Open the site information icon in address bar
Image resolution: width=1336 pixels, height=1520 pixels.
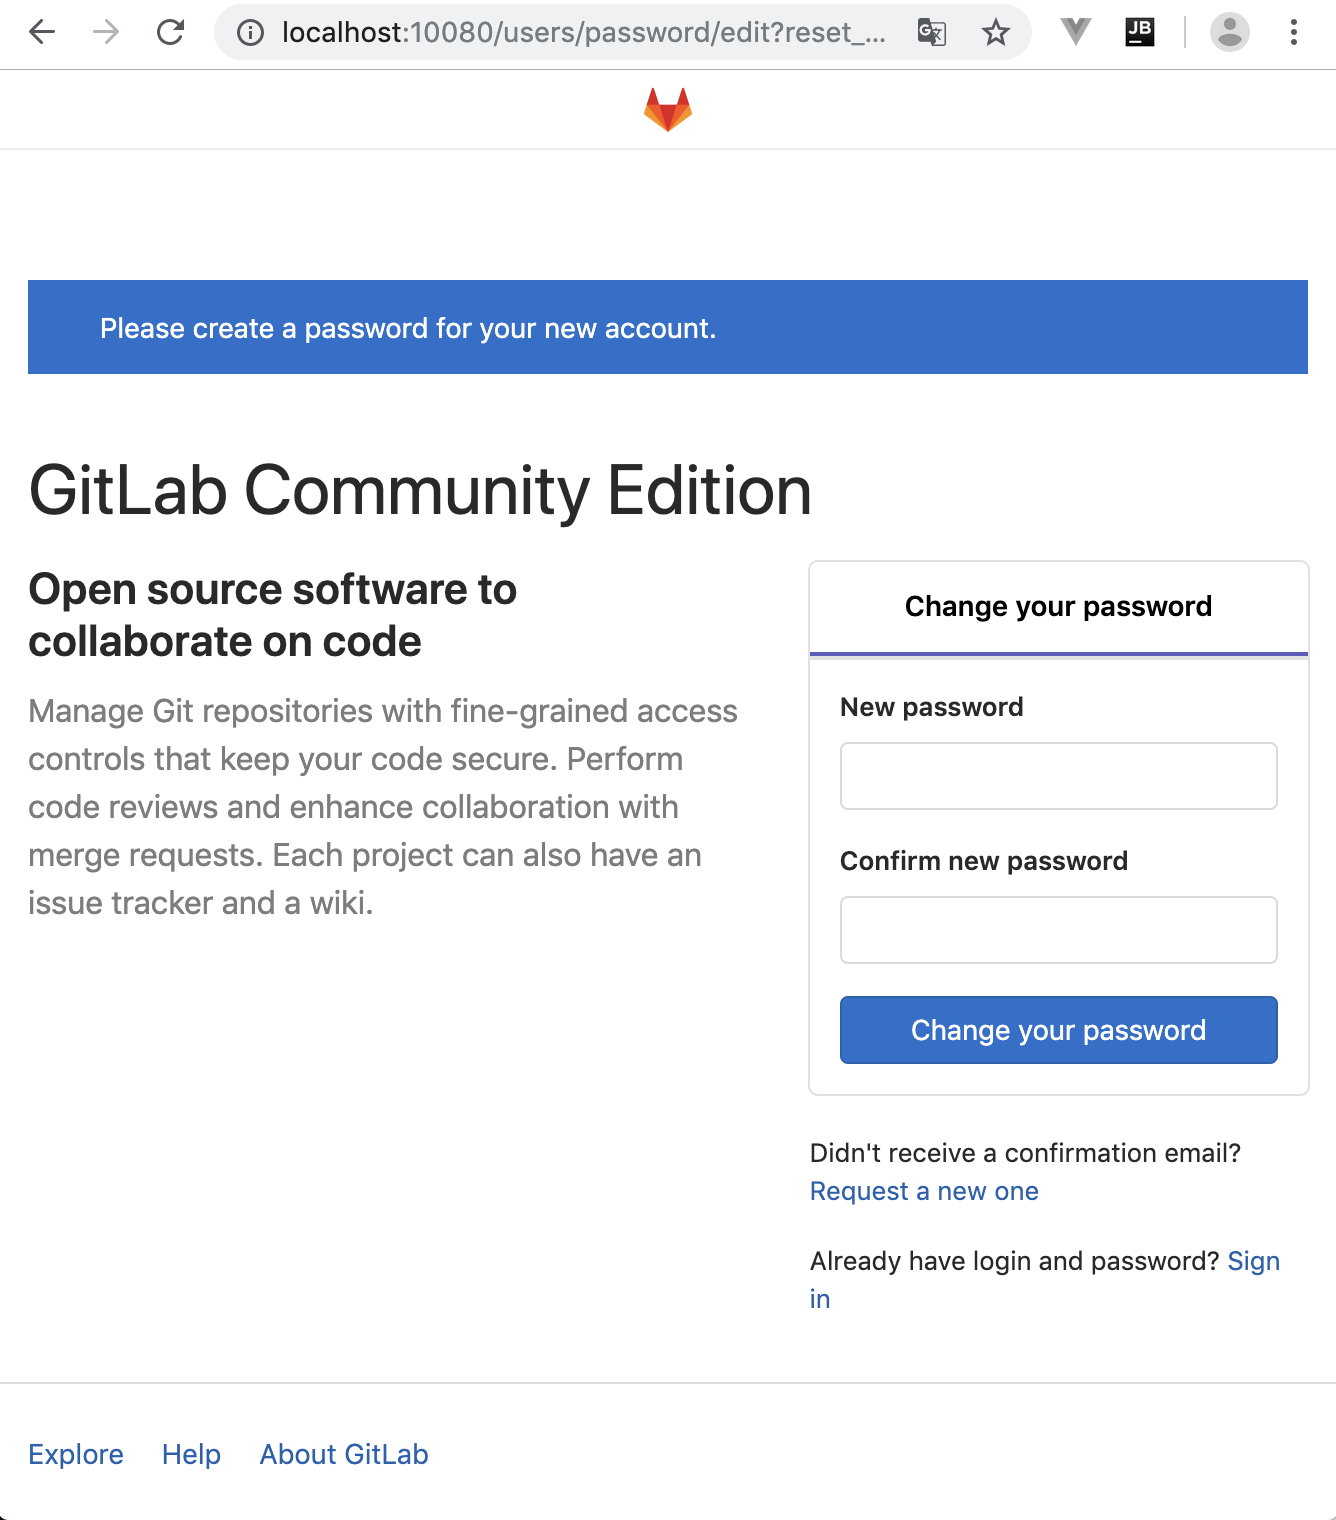[x=250, y=33]
